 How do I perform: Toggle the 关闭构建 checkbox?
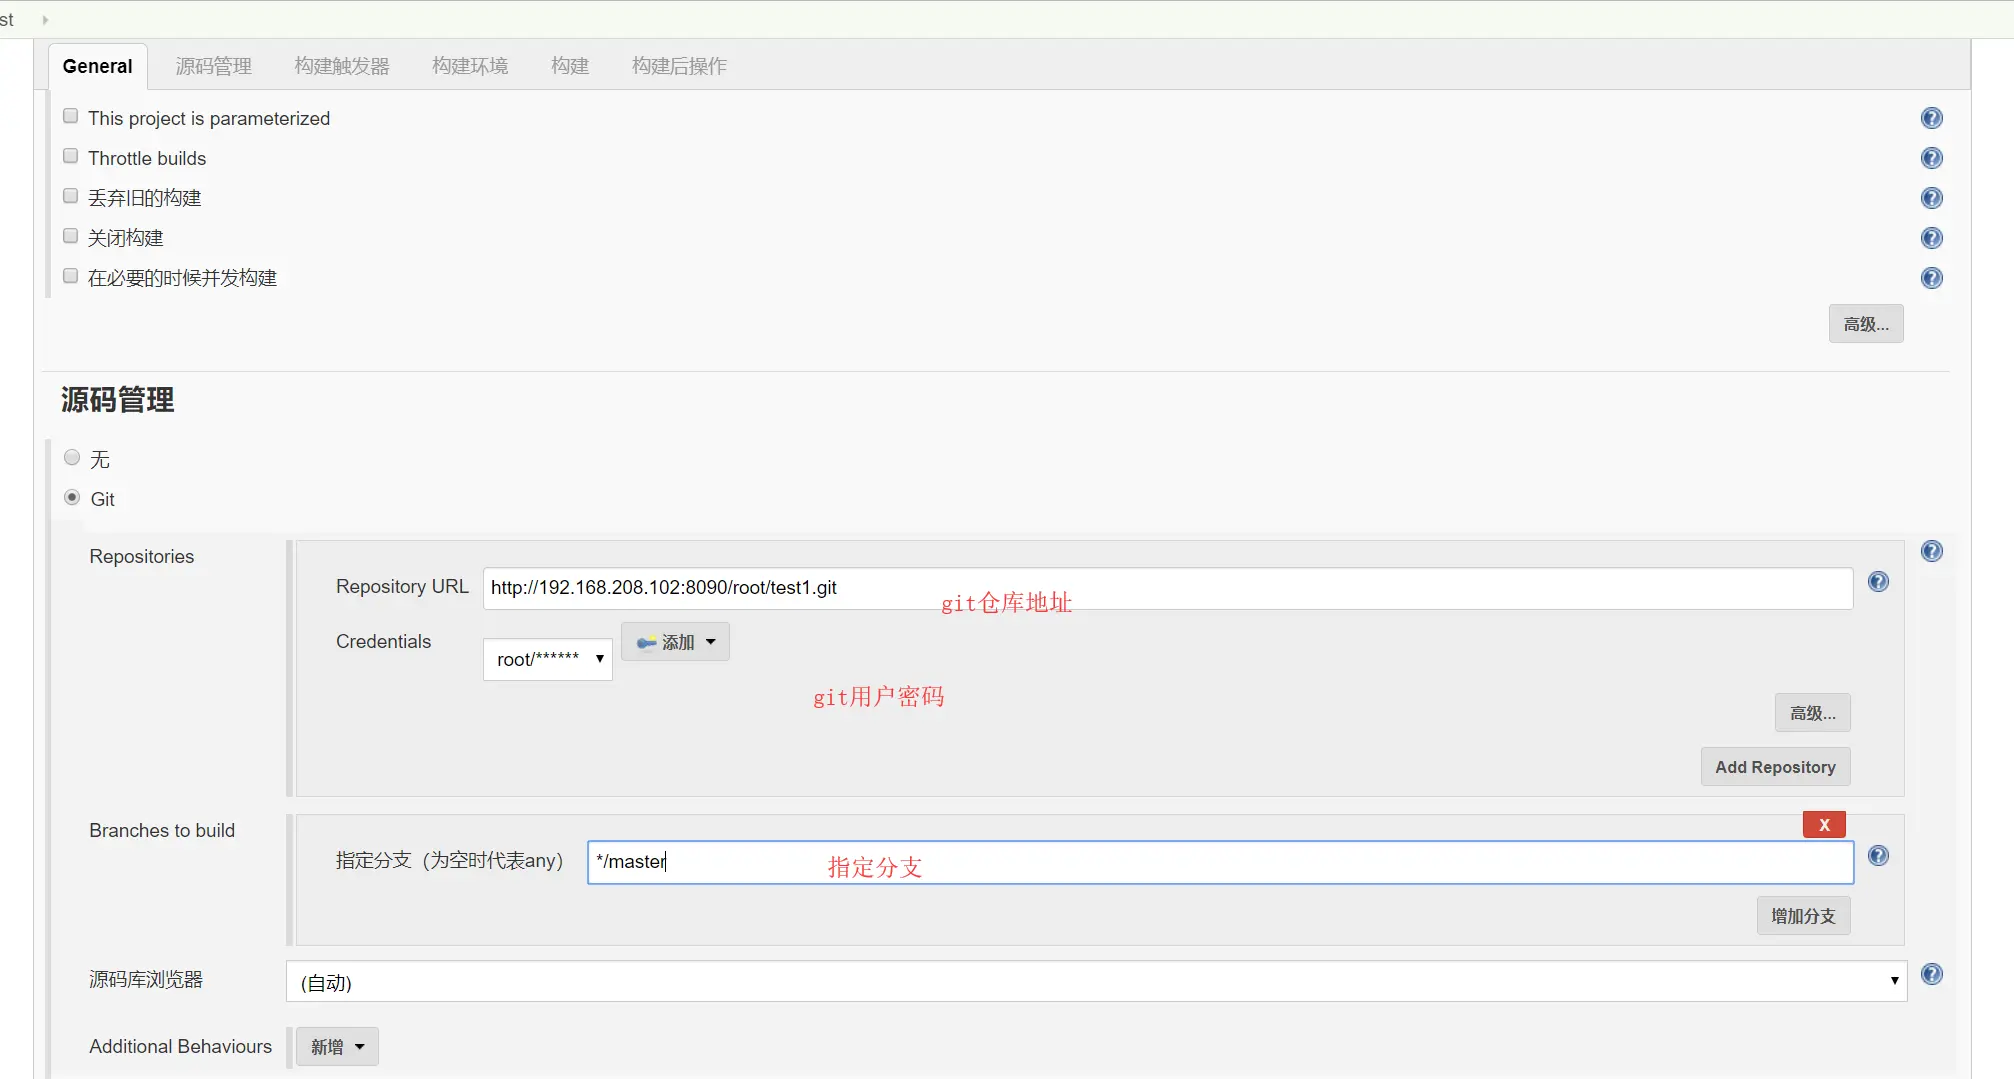[x=71, y=236]
